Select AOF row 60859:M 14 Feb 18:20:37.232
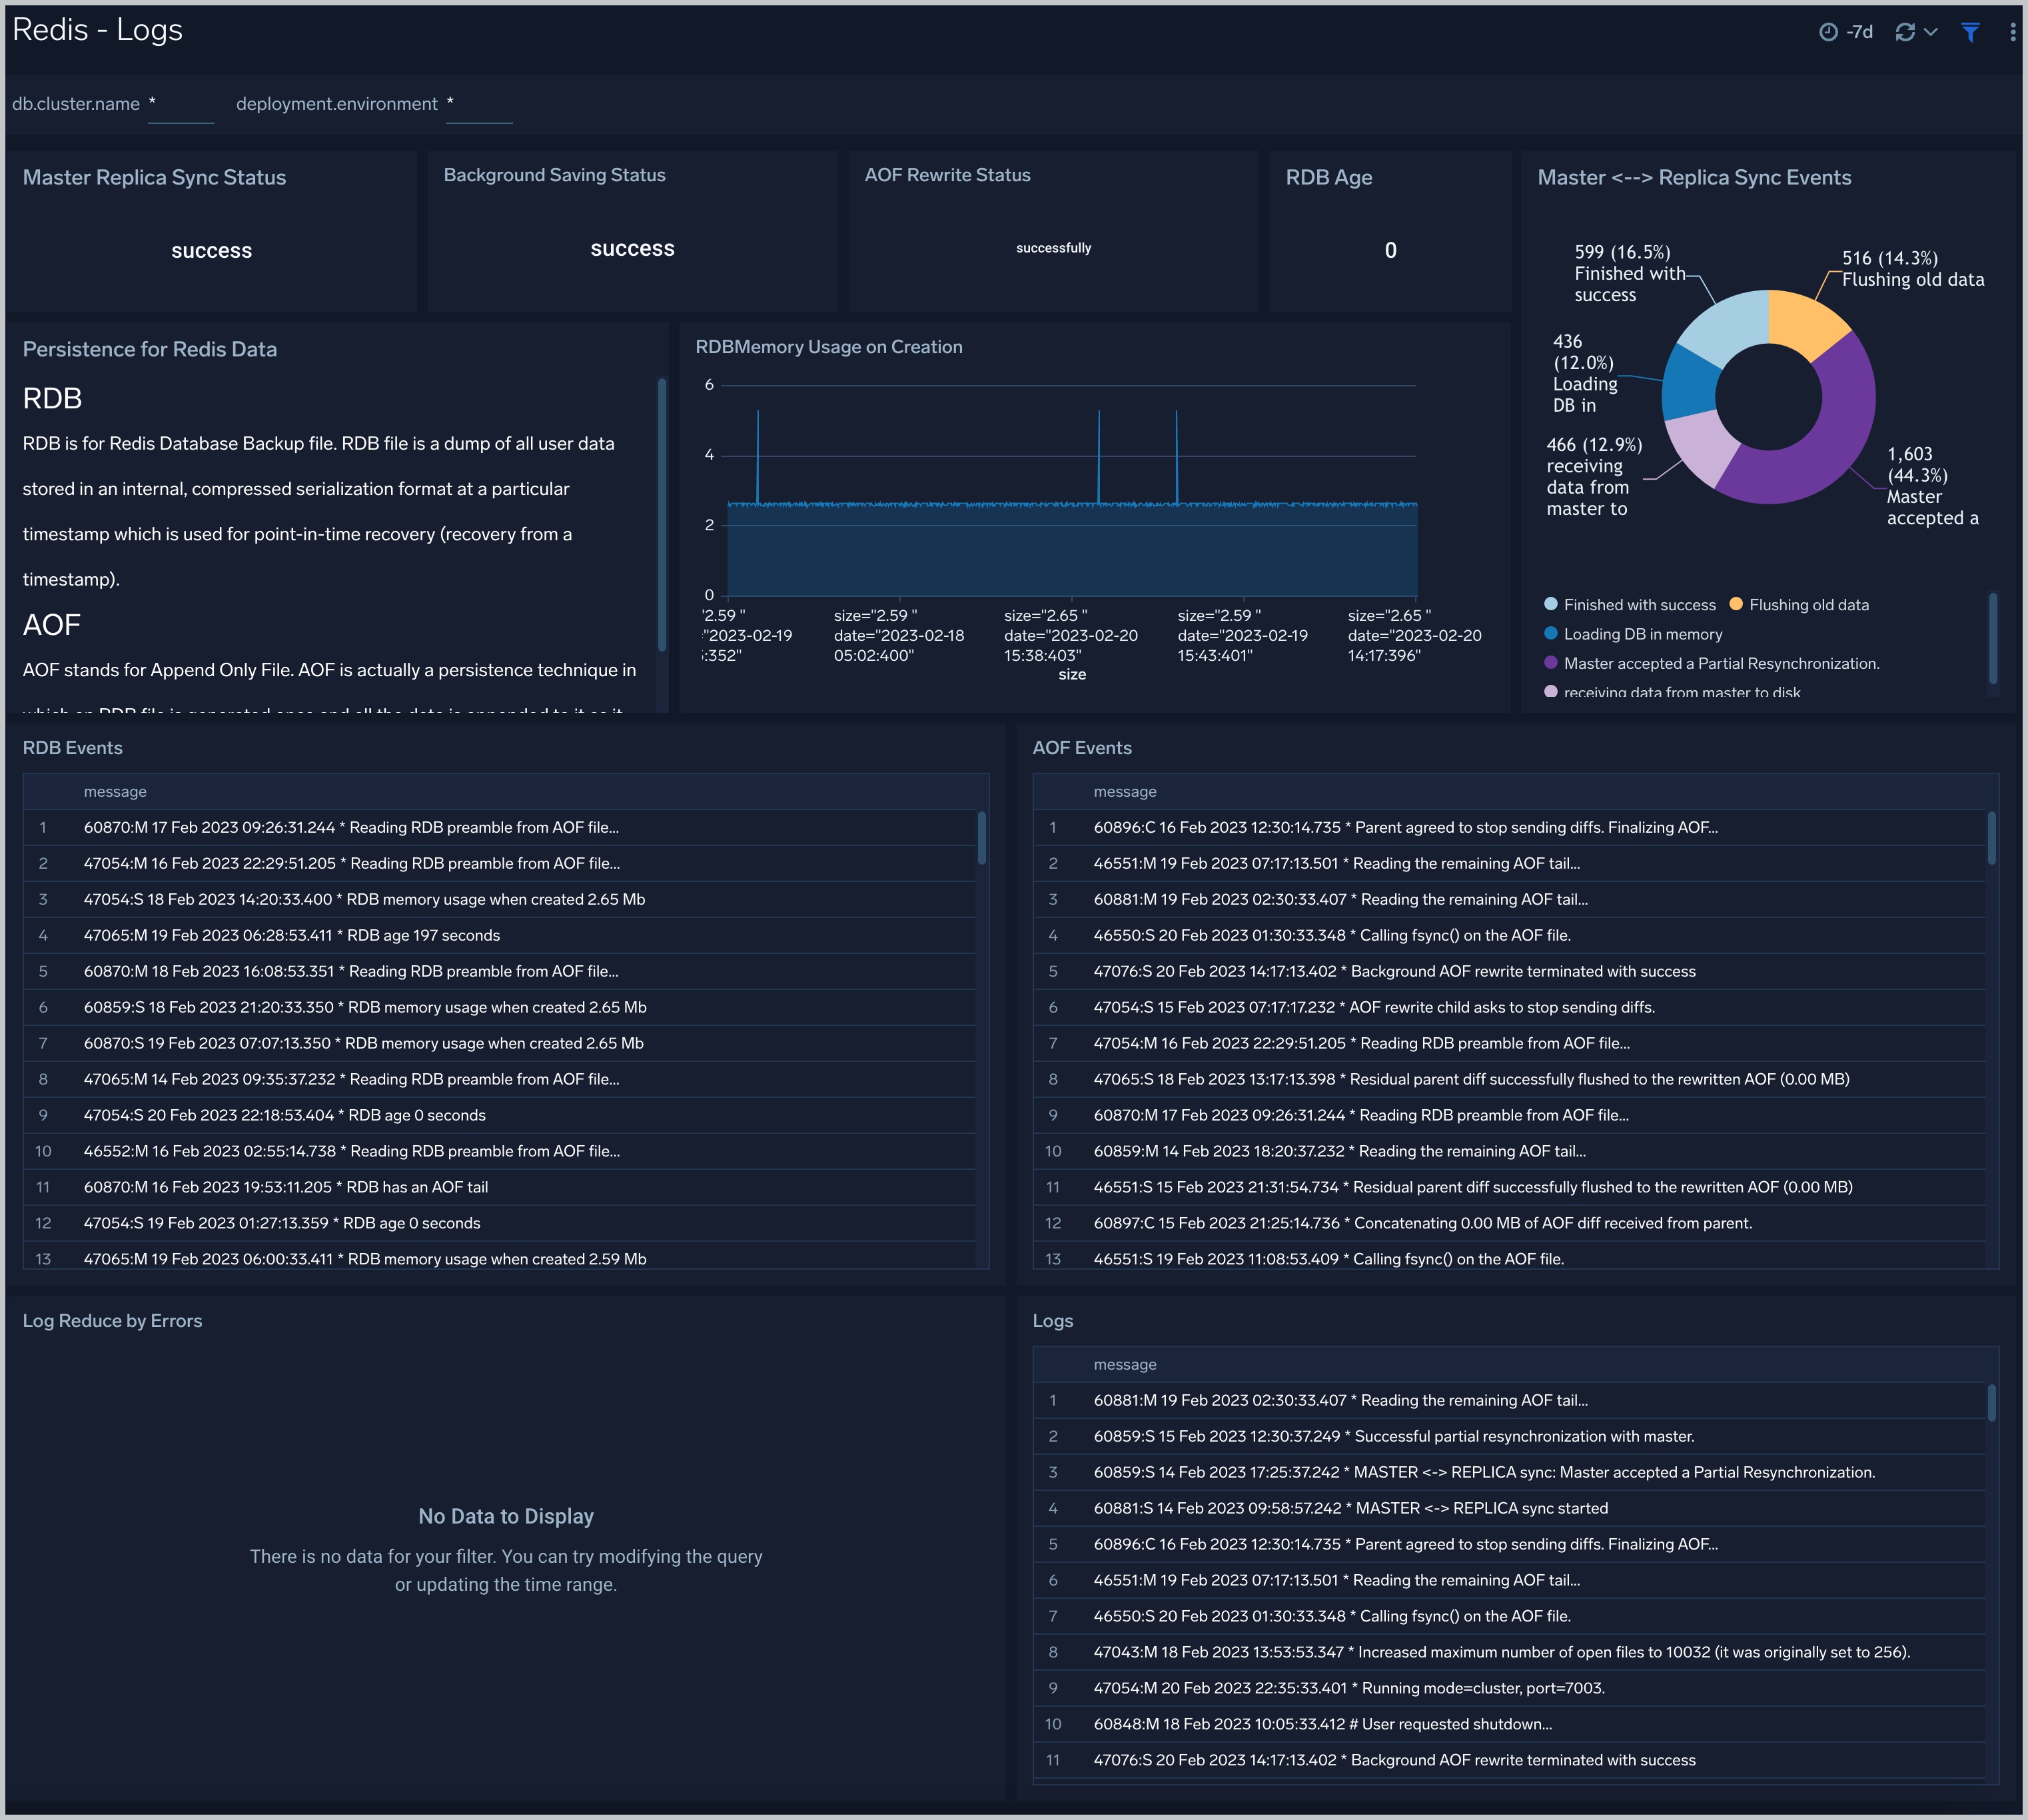This screenshot has width=2028, height=1820. click(x=1510, y=1152)
